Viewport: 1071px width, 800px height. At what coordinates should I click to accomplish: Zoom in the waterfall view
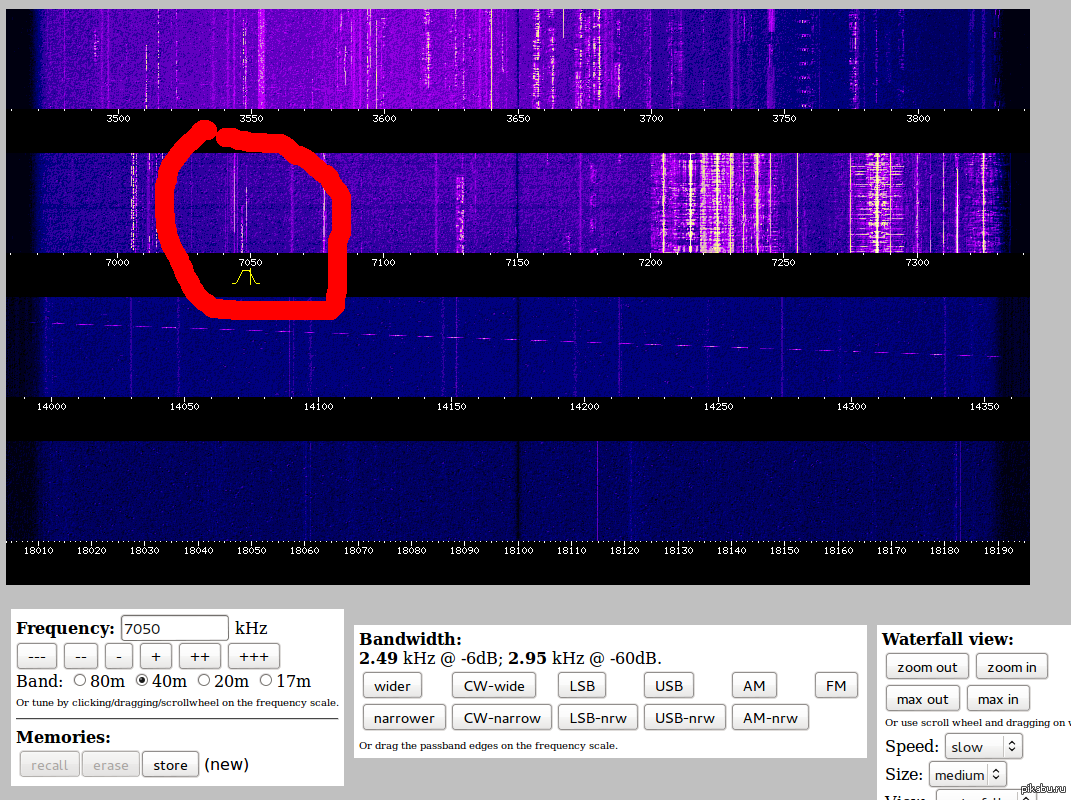(x=1011, y=667)
